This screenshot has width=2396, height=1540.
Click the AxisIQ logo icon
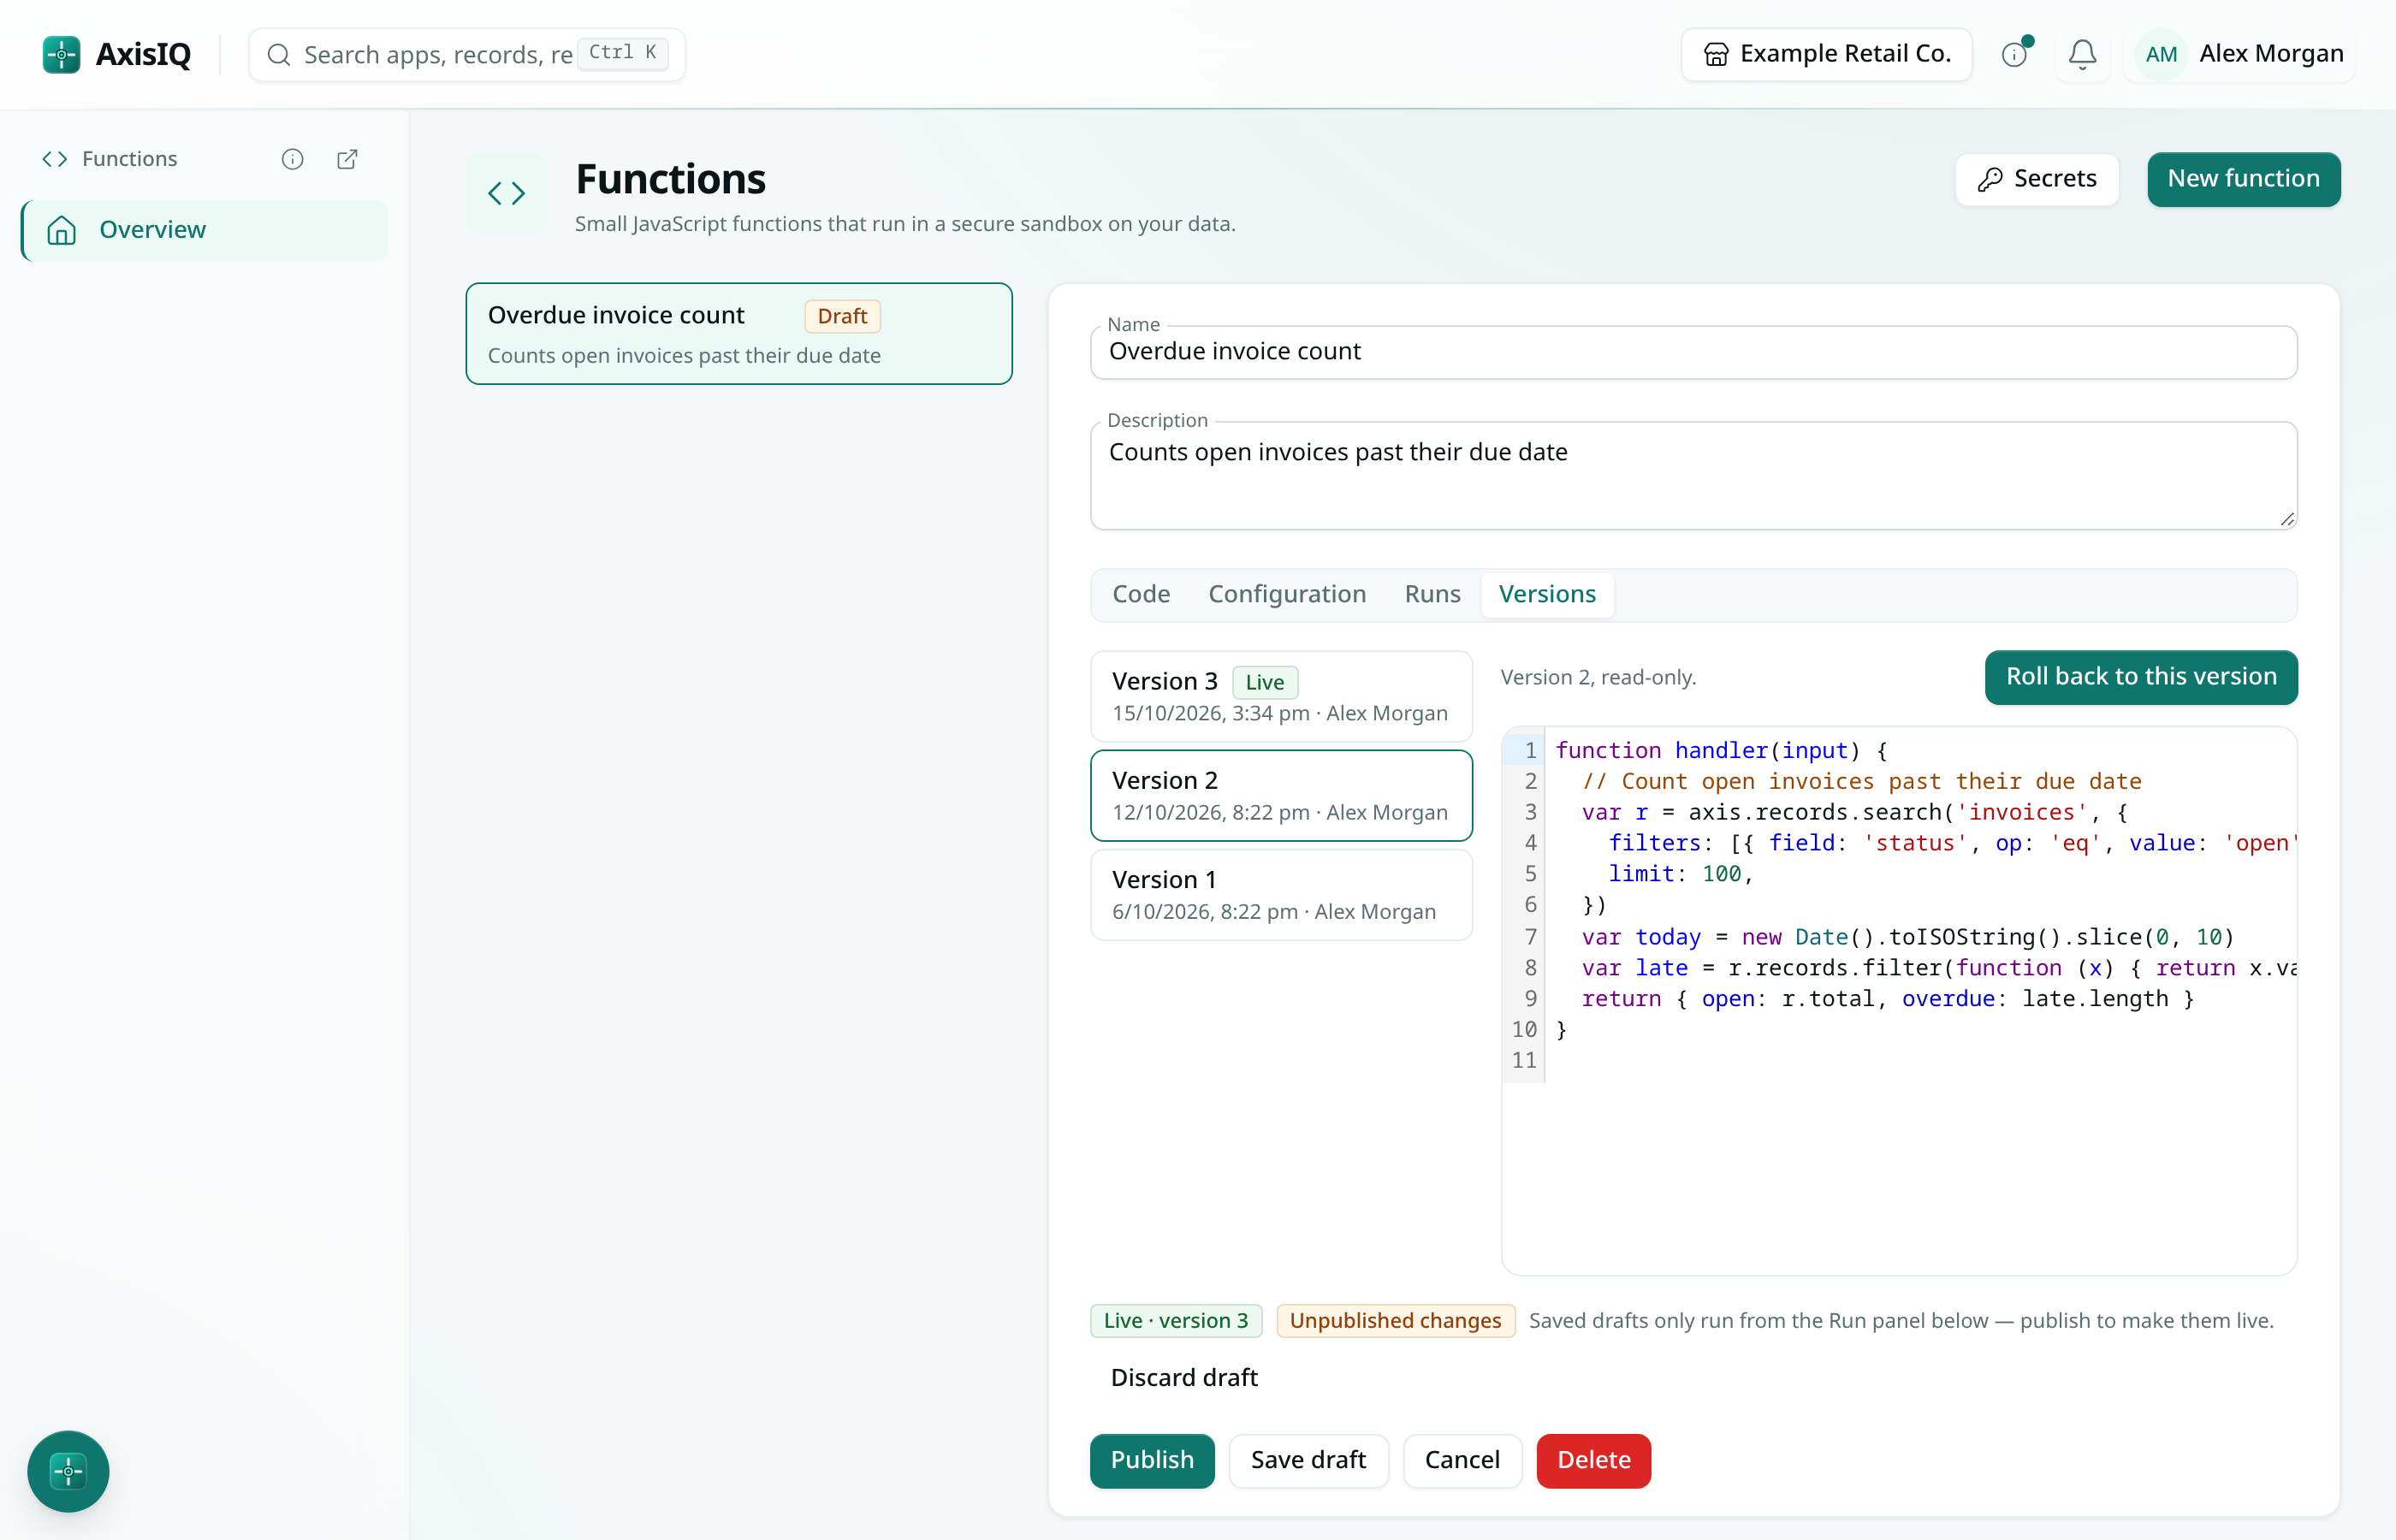[61, 54]
